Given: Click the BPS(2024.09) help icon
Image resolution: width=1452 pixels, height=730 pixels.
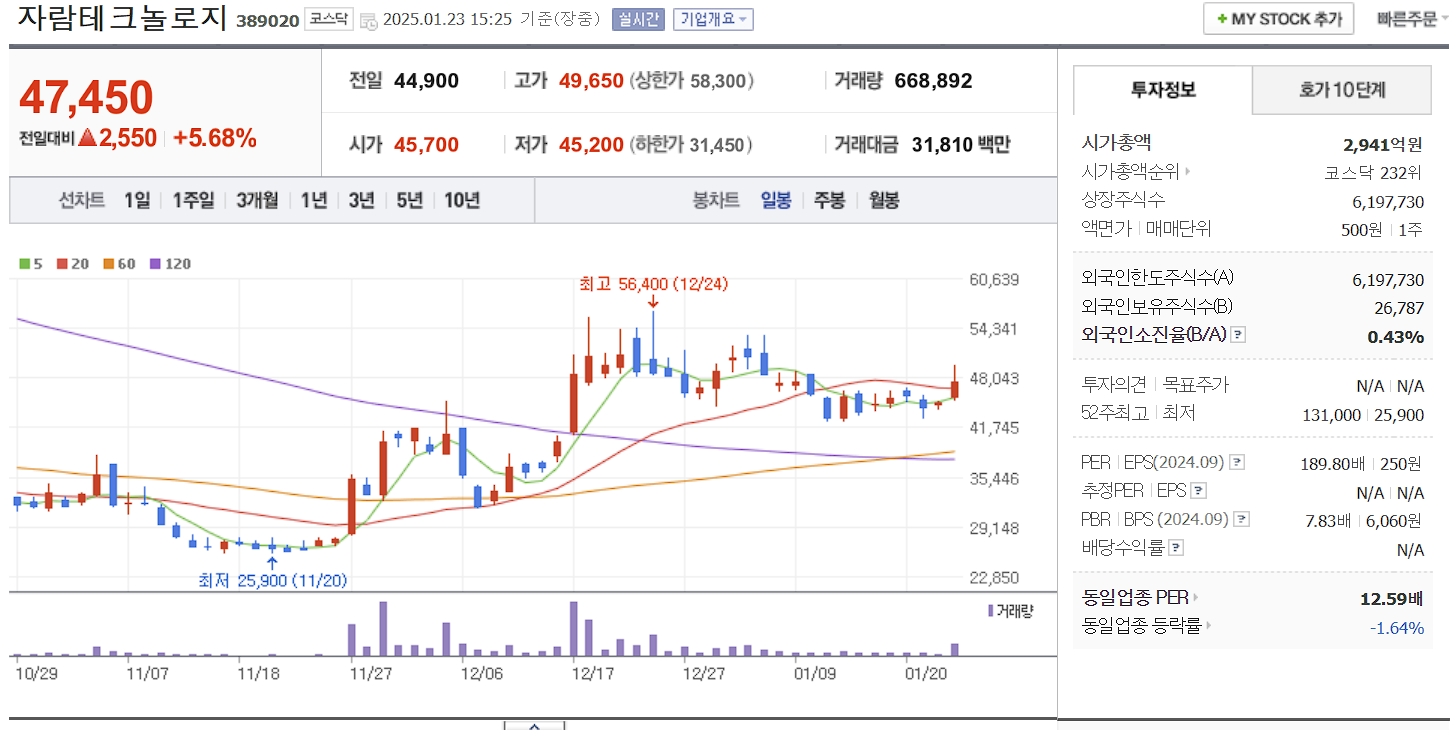Looking at the screenshot, I should pos(1242,519).
